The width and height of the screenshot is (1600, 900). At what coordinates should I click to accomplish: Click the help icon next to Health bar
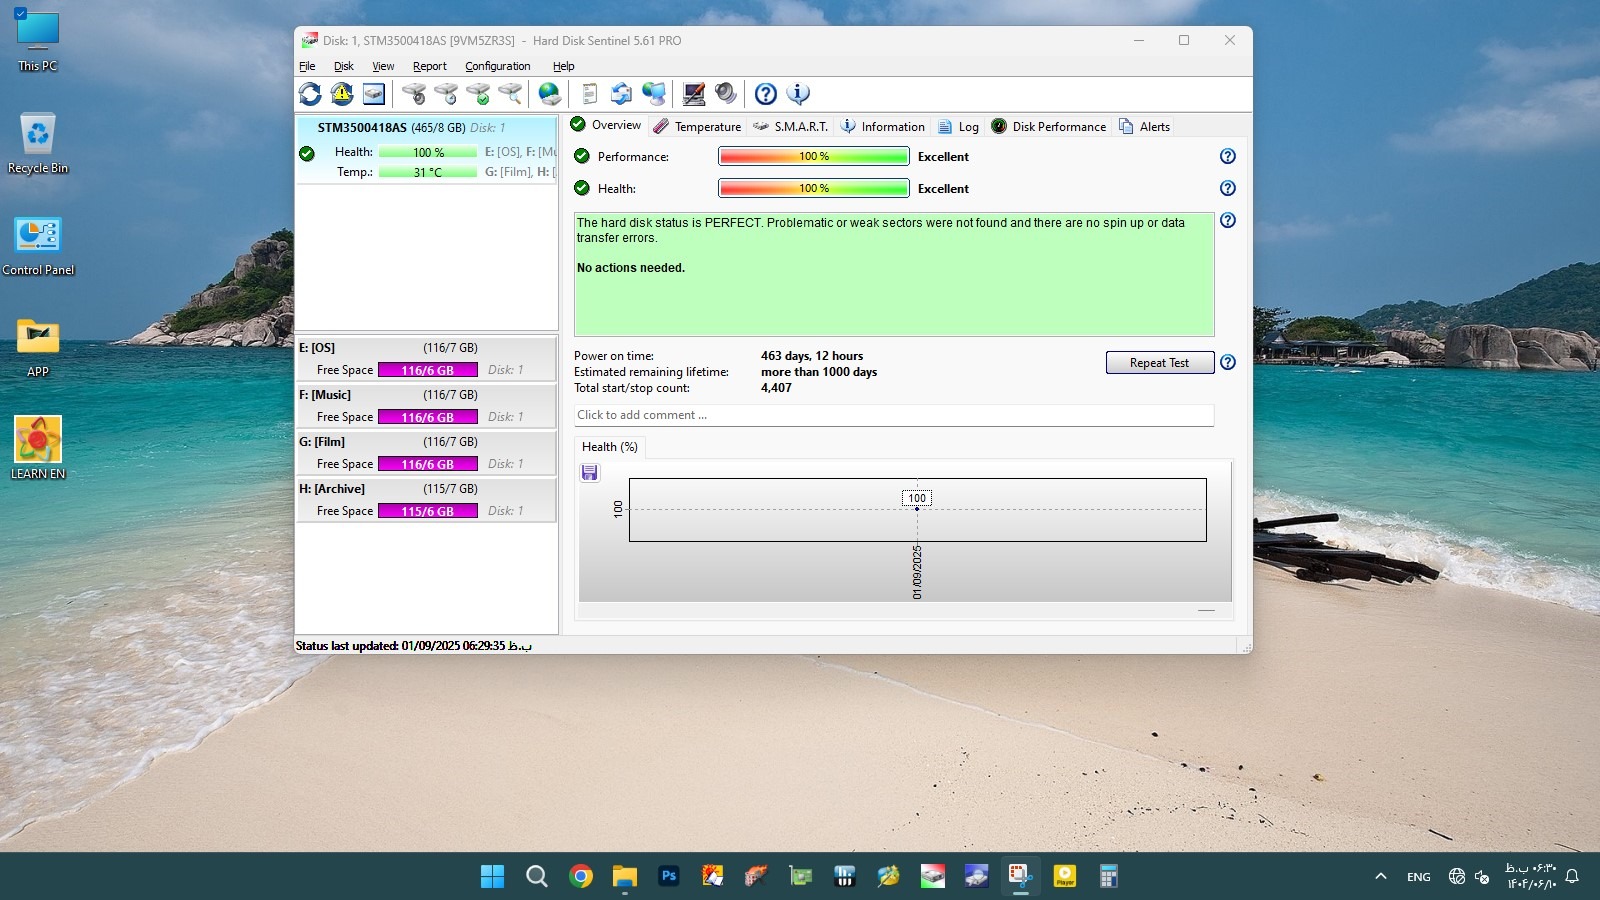click(1228, 188)
